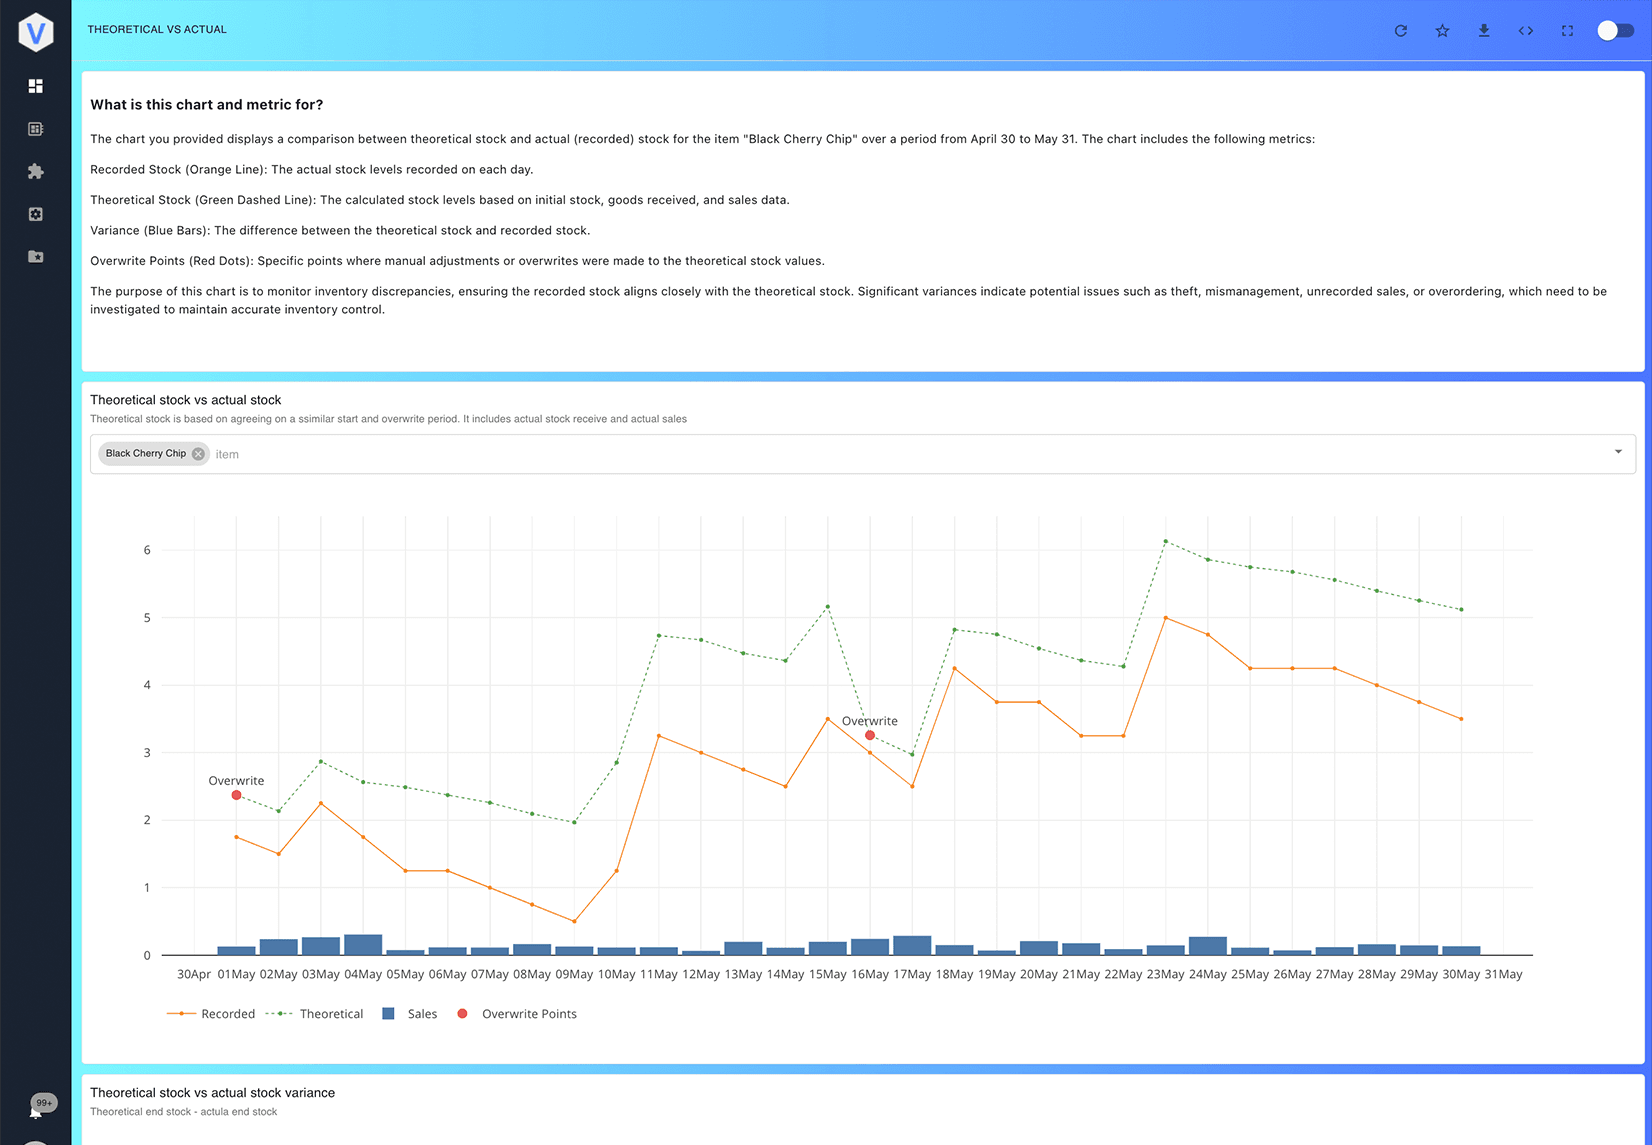The image size is (1652, 1145).
Task: Toggle the Recorded series in chart legend
Action: click(211, 1014)
